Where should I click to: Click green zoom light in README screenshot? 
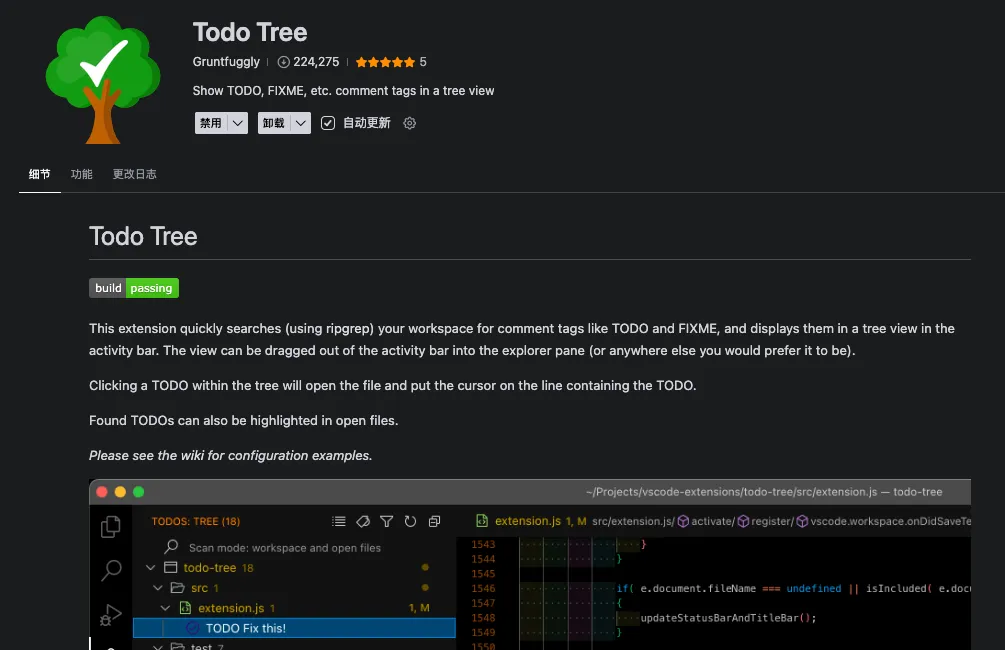[138, 492]
